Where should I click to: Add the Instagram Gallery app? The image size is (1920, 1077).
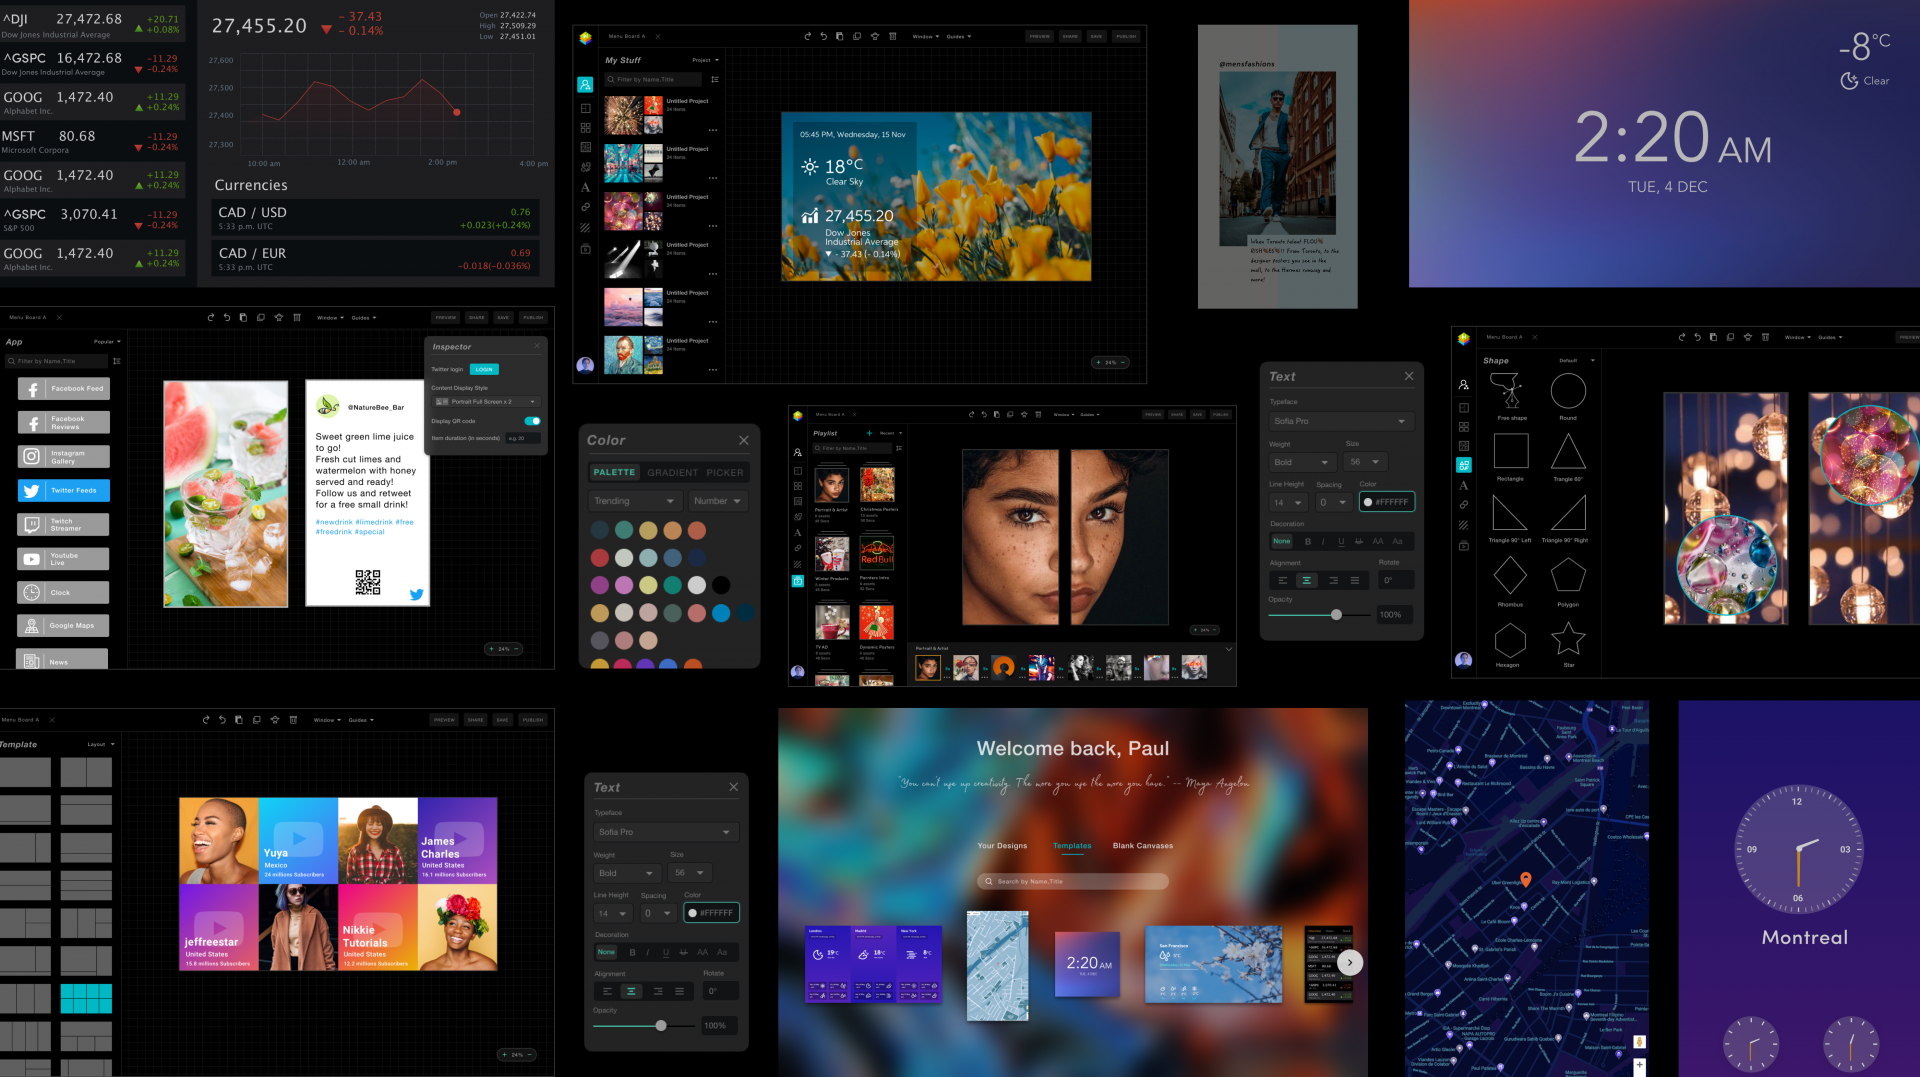[64, 457]
